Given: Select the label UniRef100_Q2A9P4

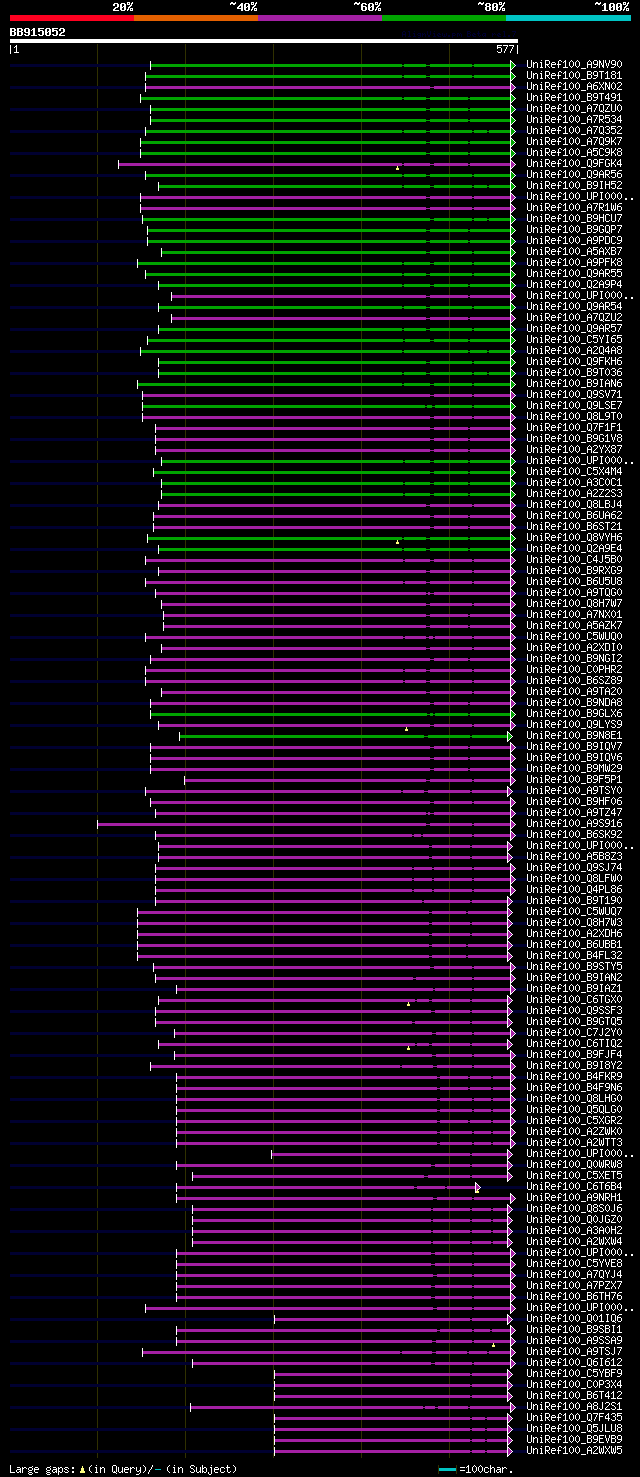Looking at the screenshot, I should pos(574,285).
